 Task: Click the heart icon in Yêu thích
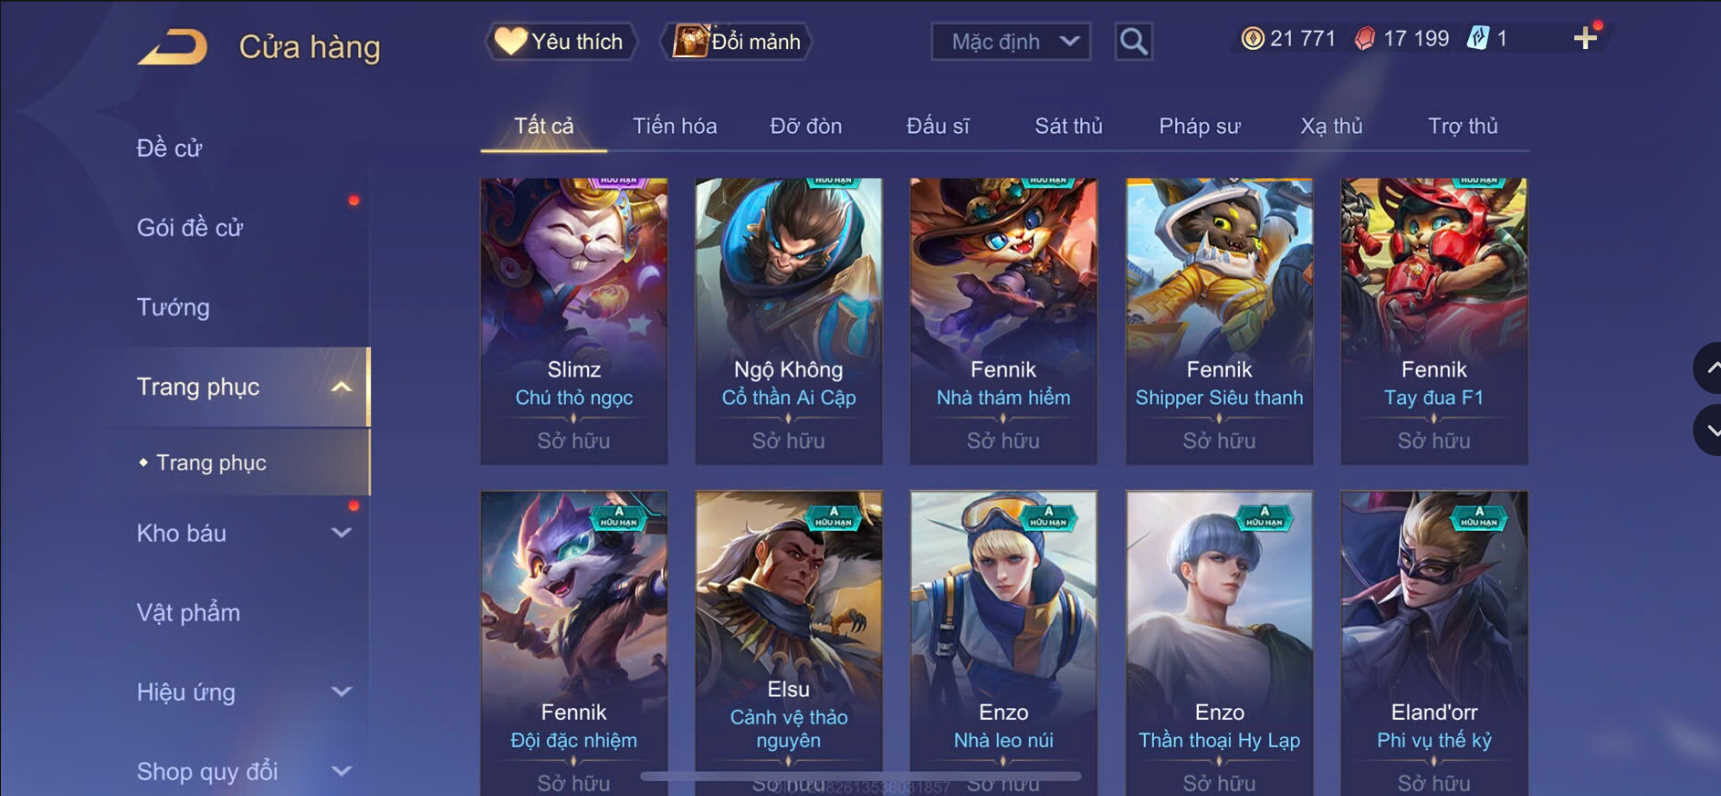pyautogui.click(x=510, y=41)
